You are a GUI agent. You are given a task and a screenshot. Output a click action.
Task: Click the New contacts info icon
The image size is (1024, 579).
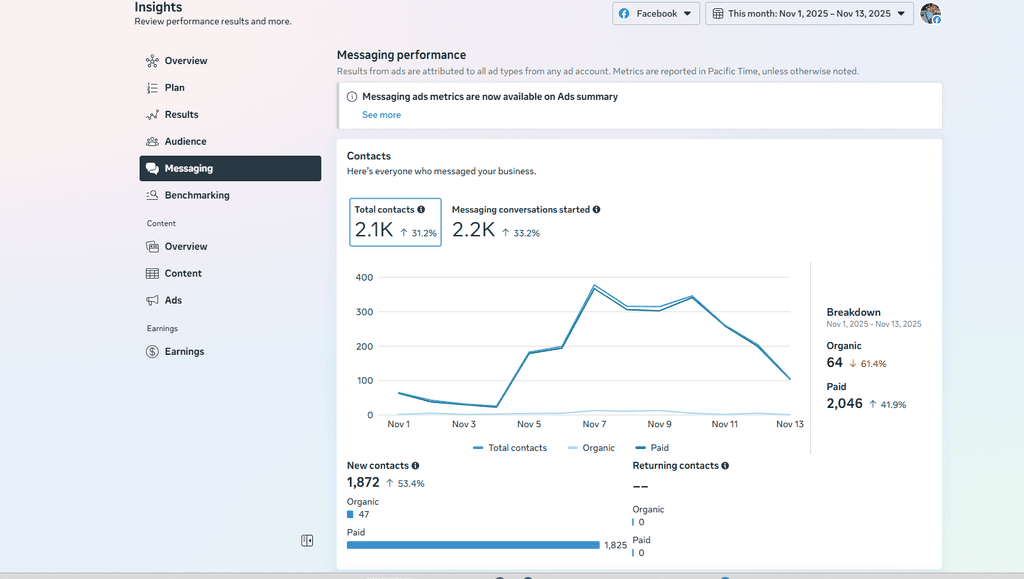[x=415, y=466]
